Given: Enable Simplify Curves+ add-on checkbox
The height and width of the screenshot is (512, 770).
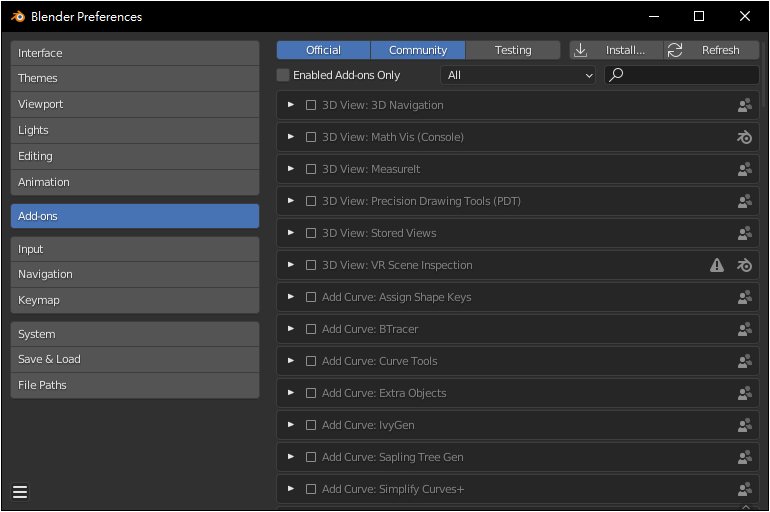Looking at the screenshot, I should [x=311, y=489].
